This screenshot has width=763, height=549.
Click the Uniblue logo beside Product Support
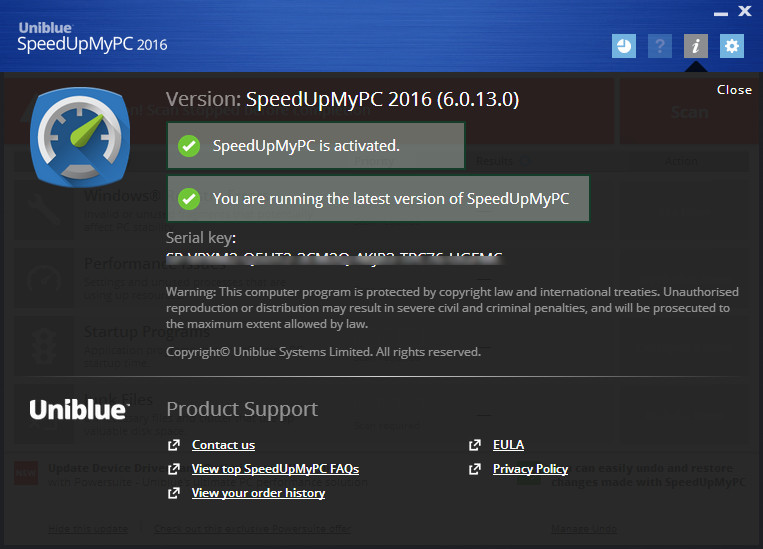pyautogui.click(x=79, y=409)
